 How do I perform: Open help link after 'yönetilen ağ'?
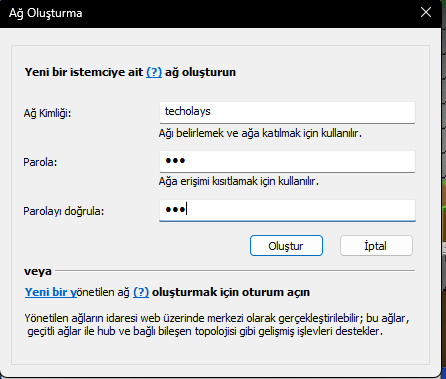pyautogui.click(x=141, y=292)
